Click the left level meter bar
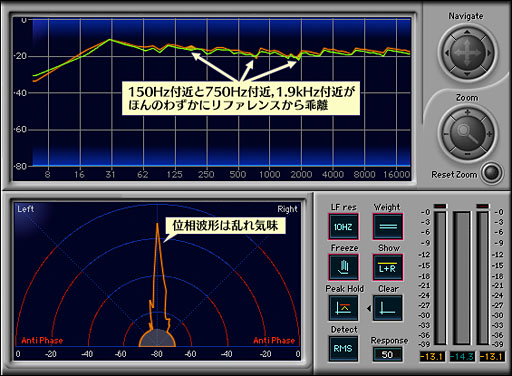 coord(440,278)
